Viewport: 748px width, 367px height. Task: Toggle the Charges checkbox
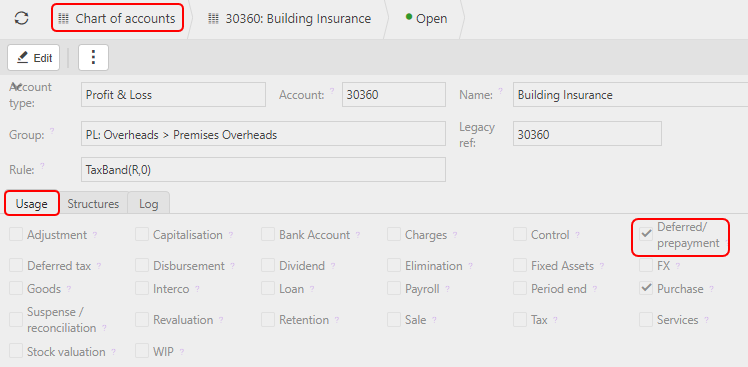394,234
